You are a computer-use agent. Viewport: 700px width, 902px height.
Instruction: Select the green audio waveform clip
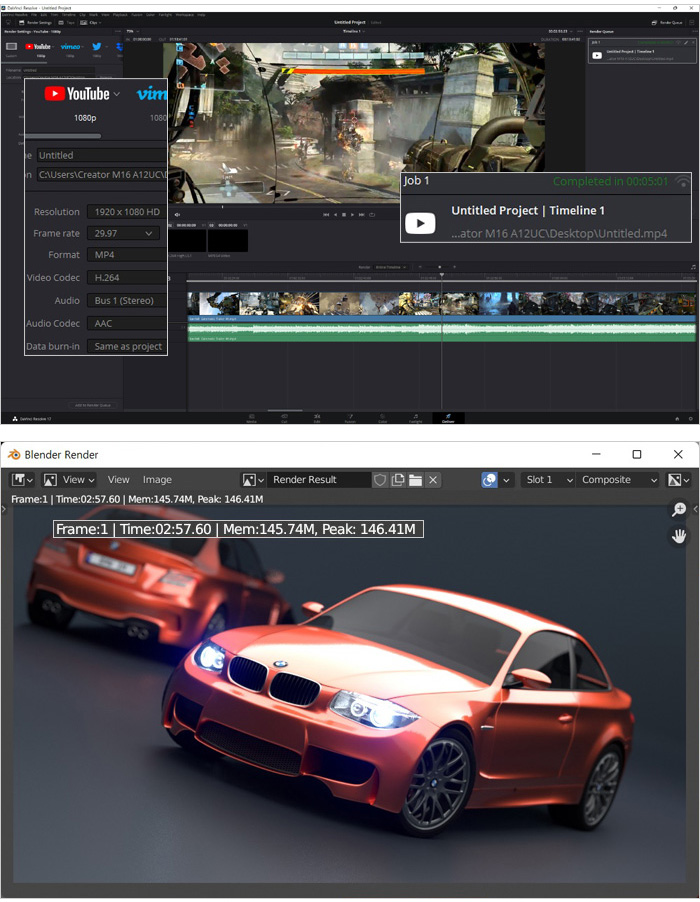pyautogui.click(x=442, y=330)
